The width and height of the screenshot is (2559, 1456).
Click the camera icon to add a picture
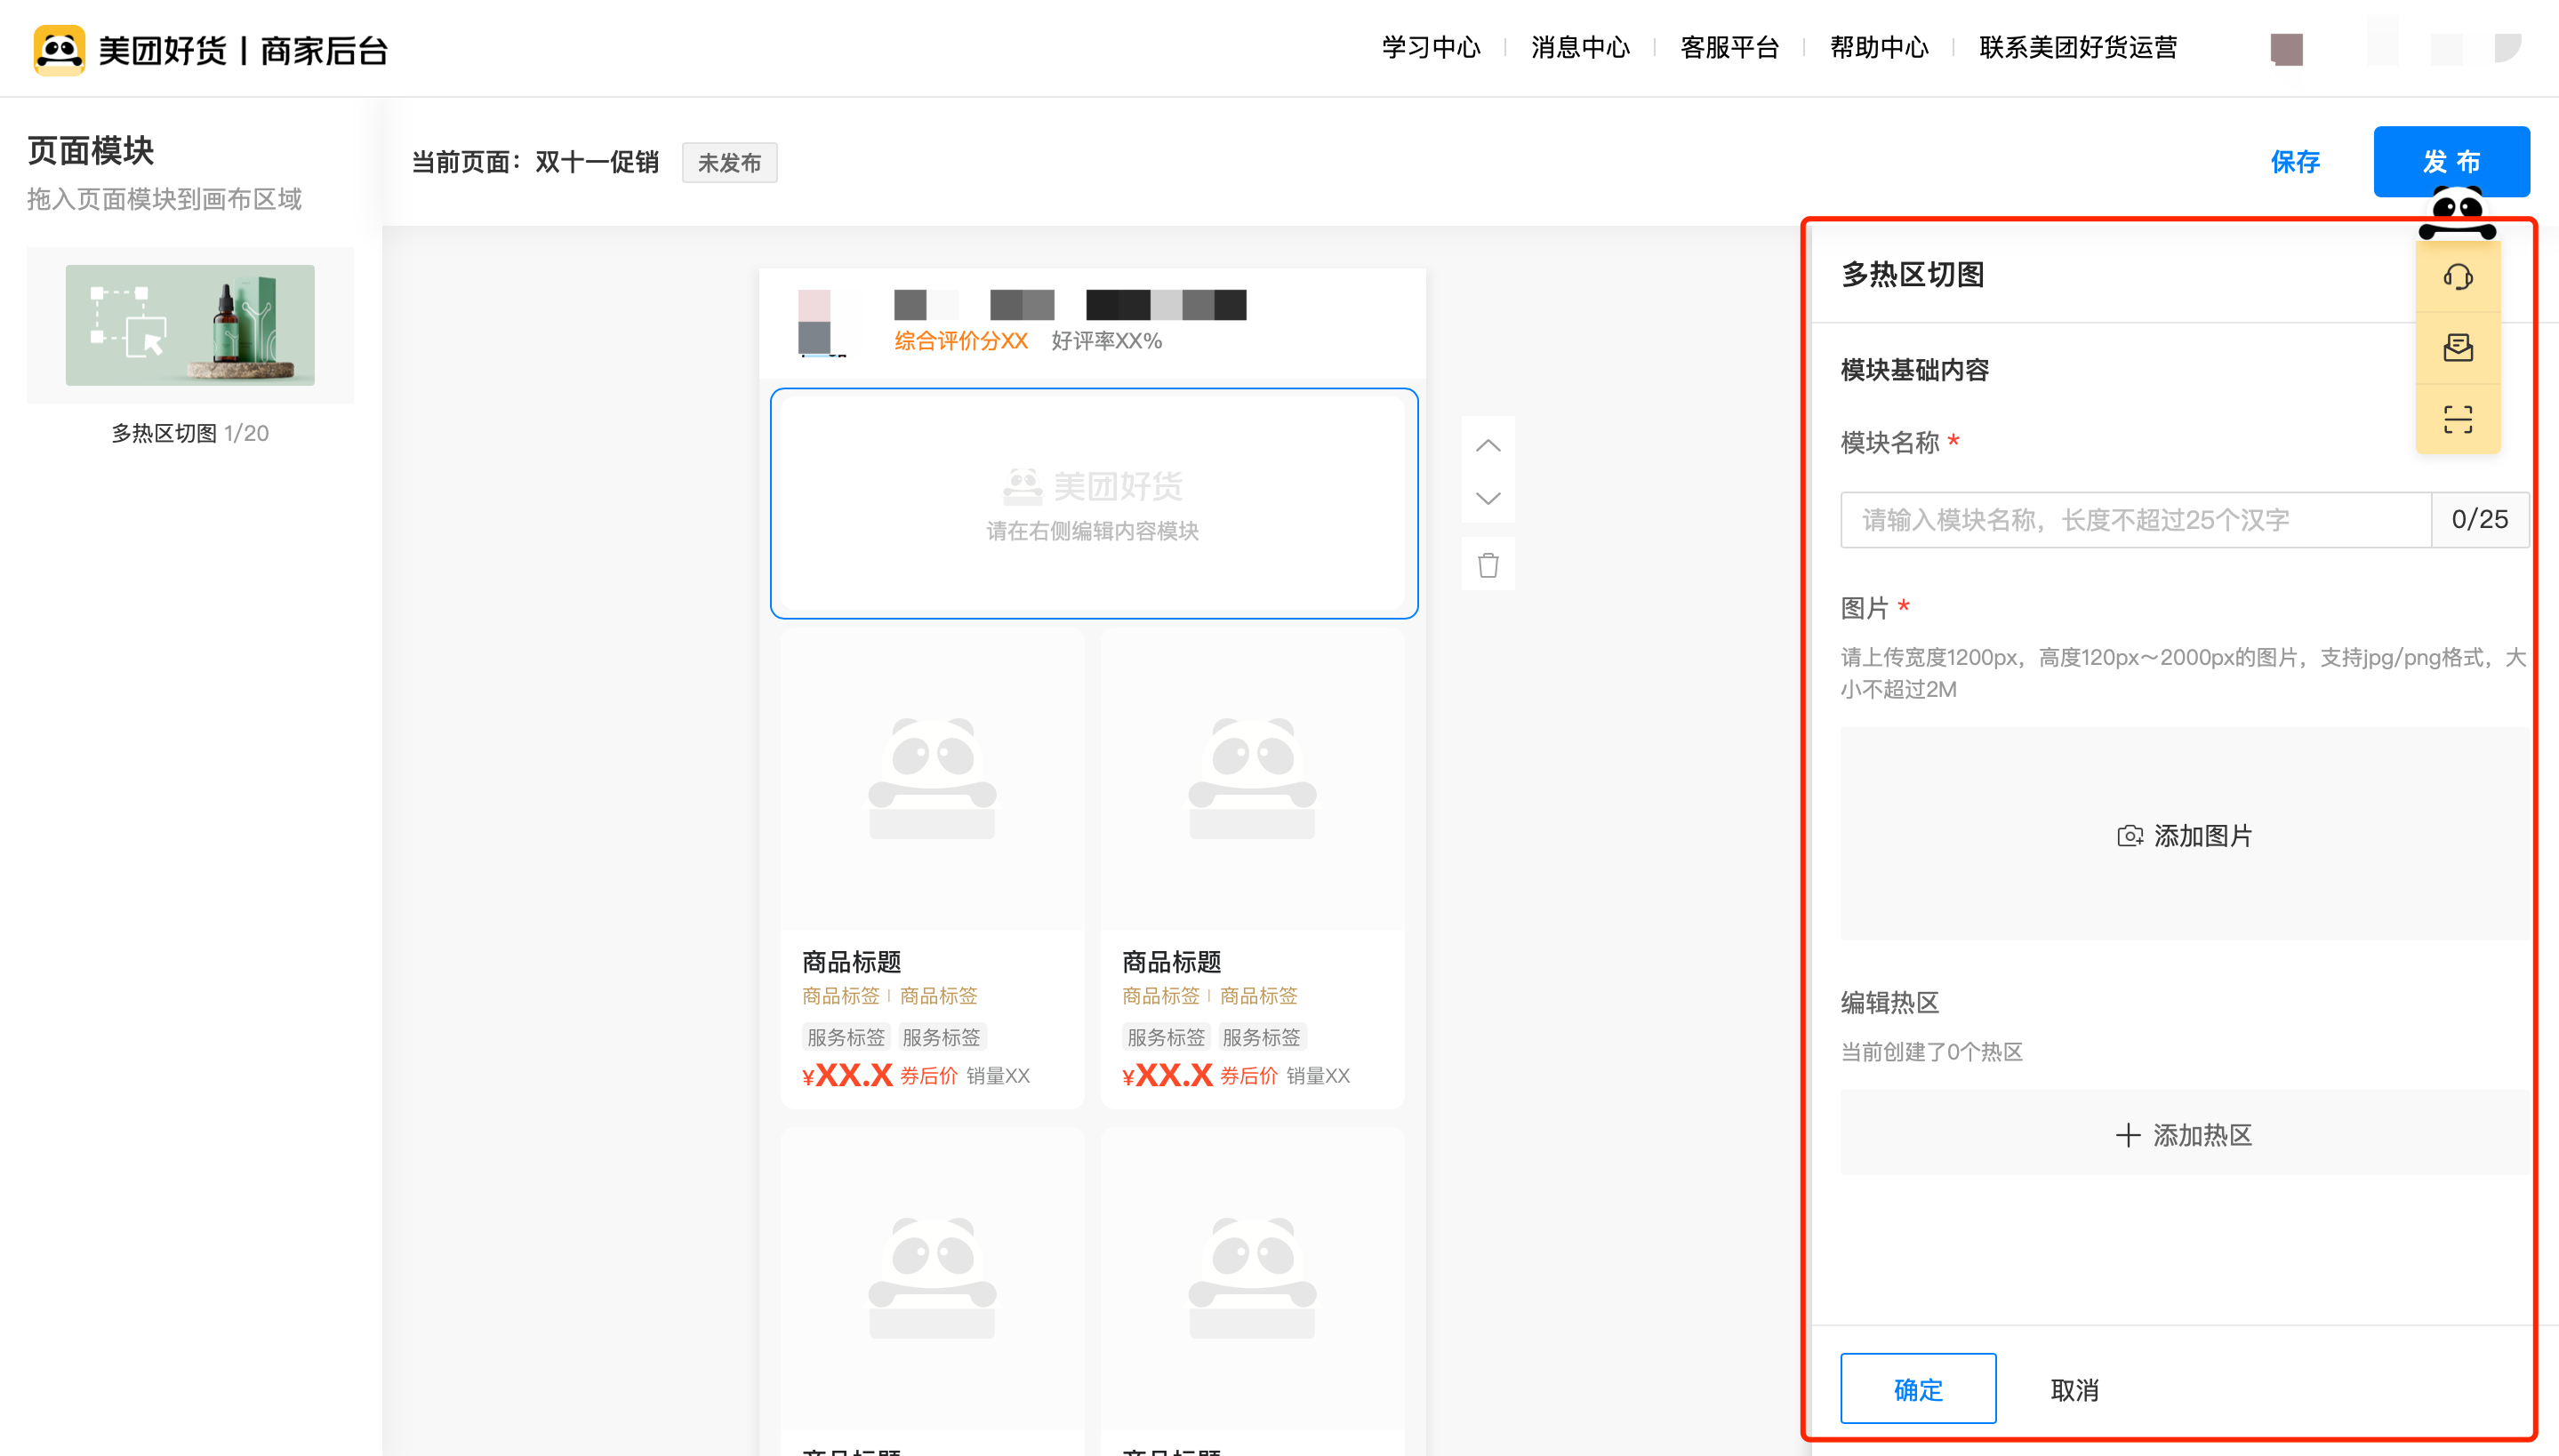click(2130, 836)
